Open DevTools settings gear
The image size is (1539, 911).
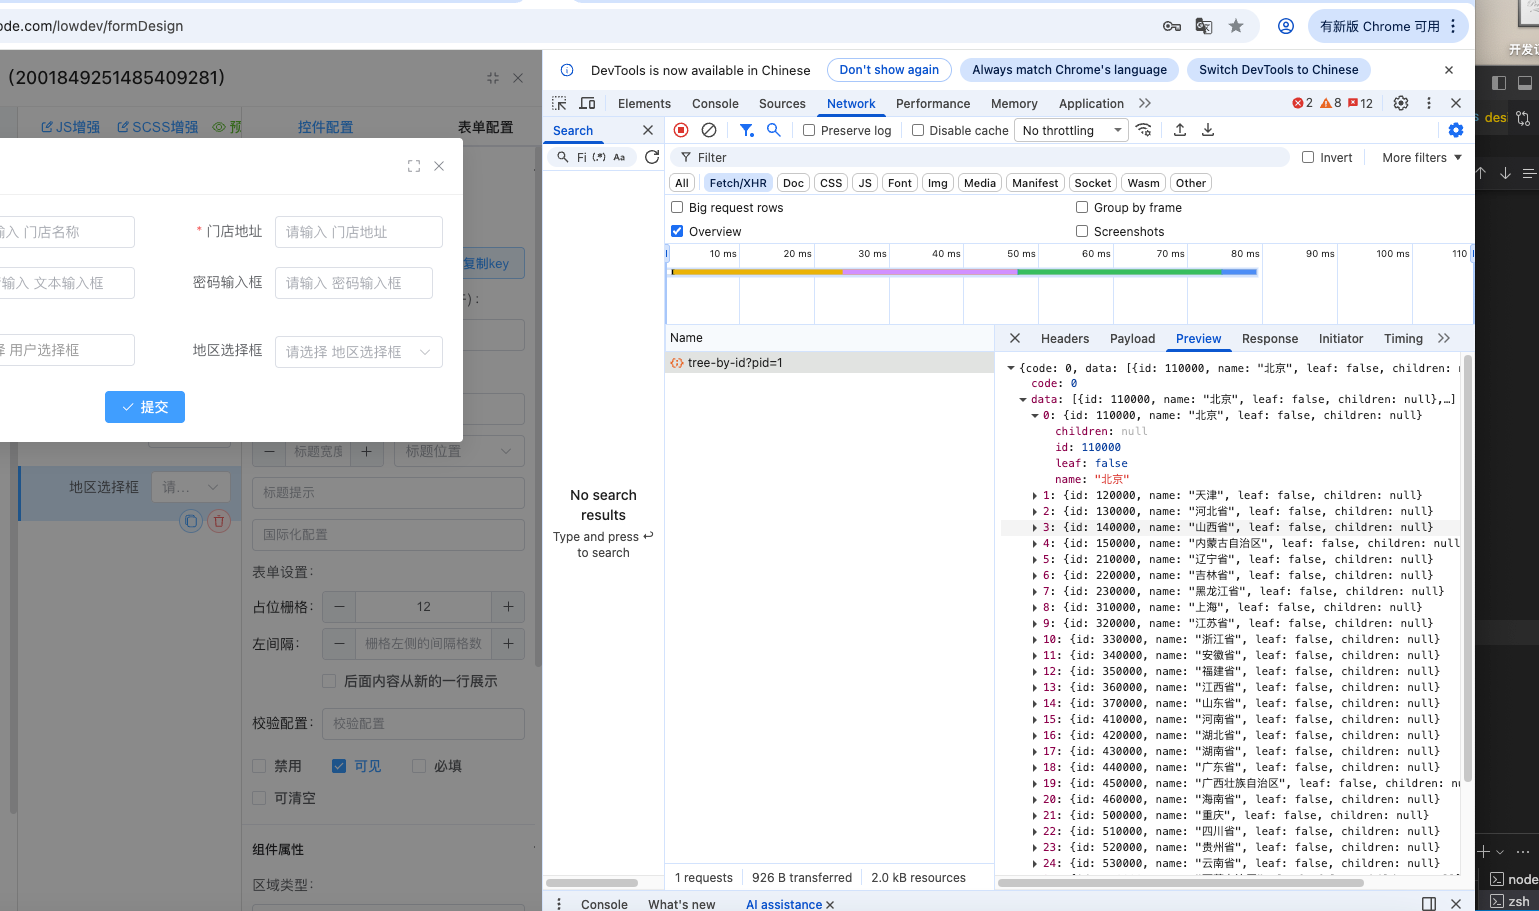pyautogui.click(x=1401, y=103)
